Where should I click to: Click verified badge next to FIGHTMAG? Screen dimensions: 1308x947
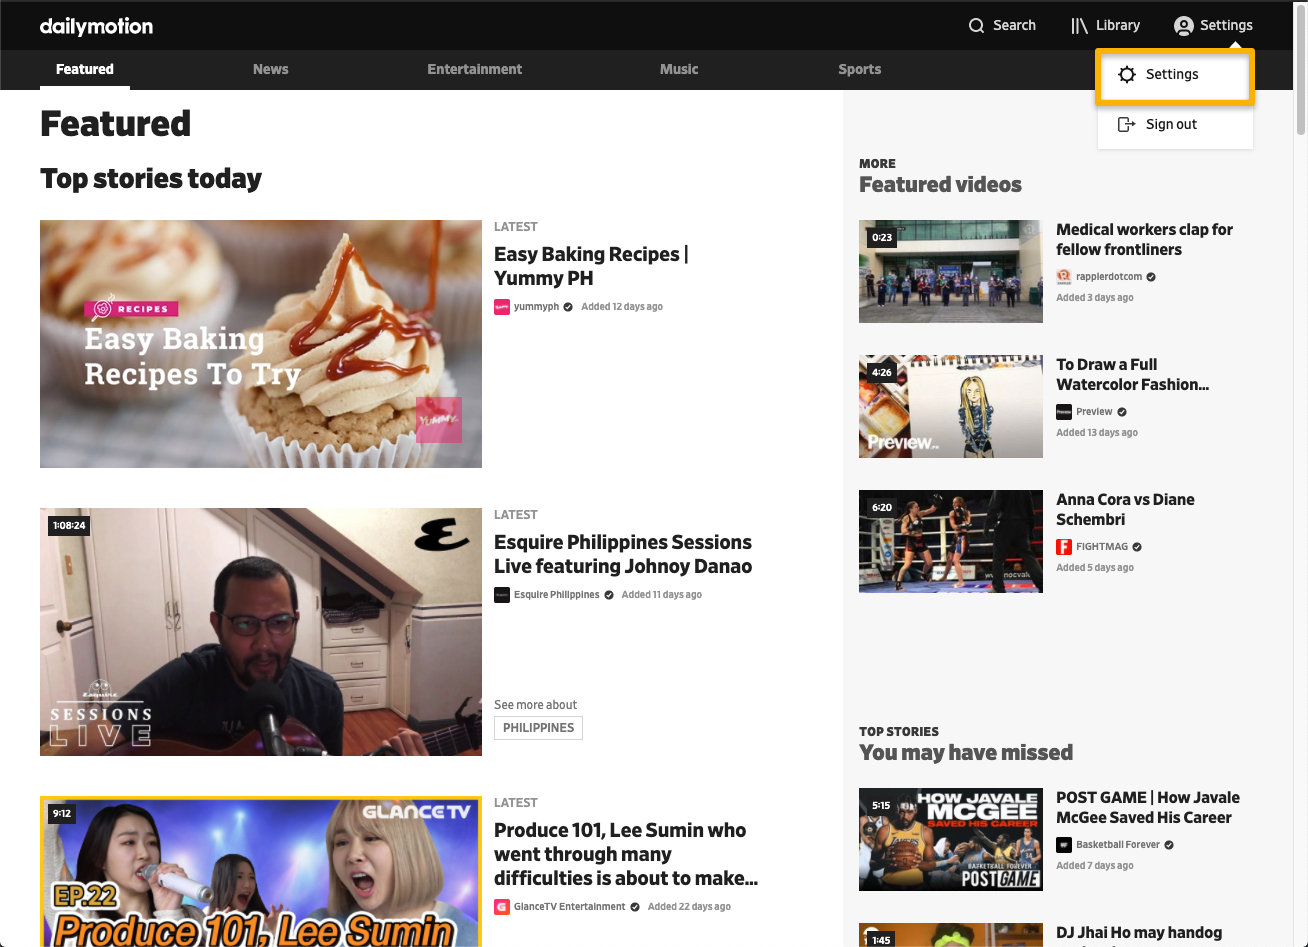[x=1137, y=547]
